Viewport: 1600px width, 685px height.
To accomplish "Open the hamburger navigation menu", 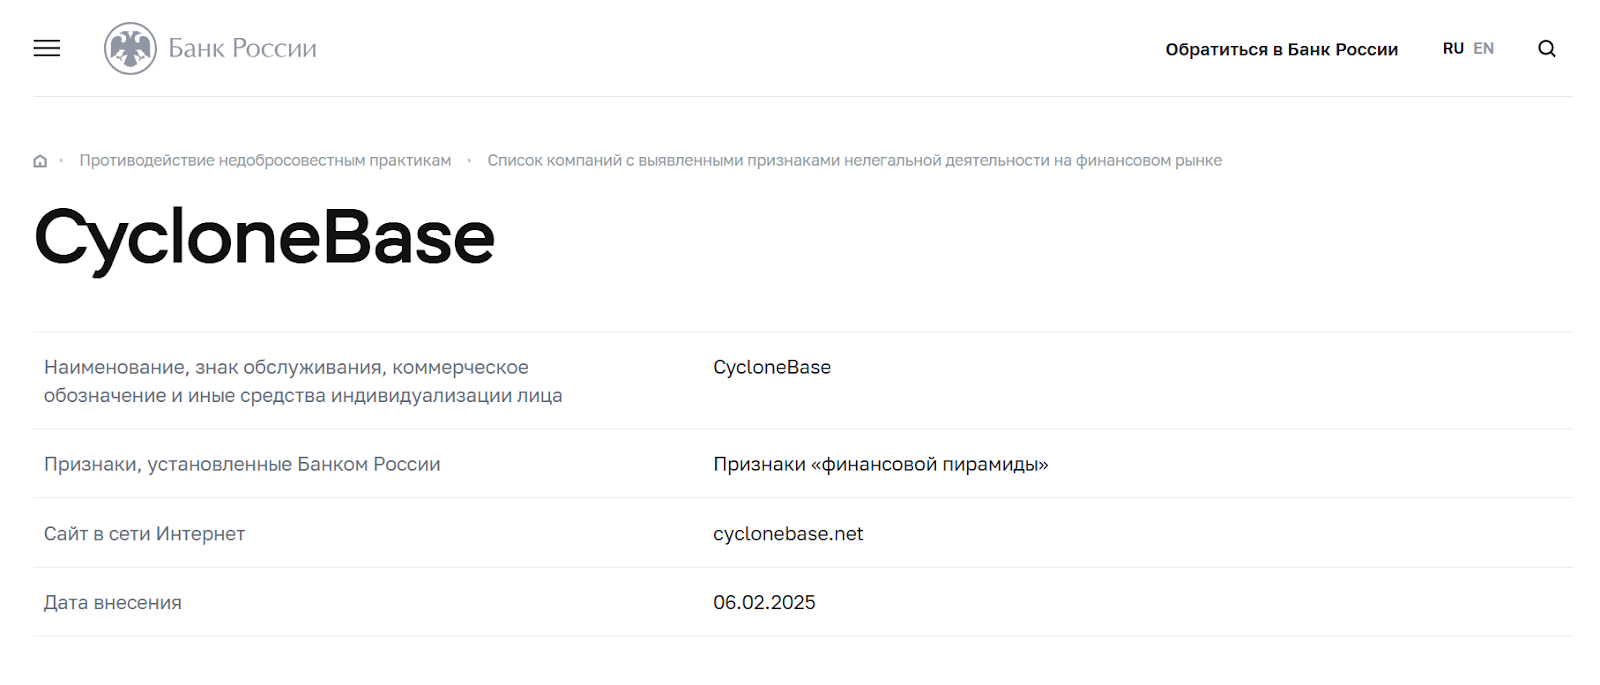I will [x=47, y=48].
